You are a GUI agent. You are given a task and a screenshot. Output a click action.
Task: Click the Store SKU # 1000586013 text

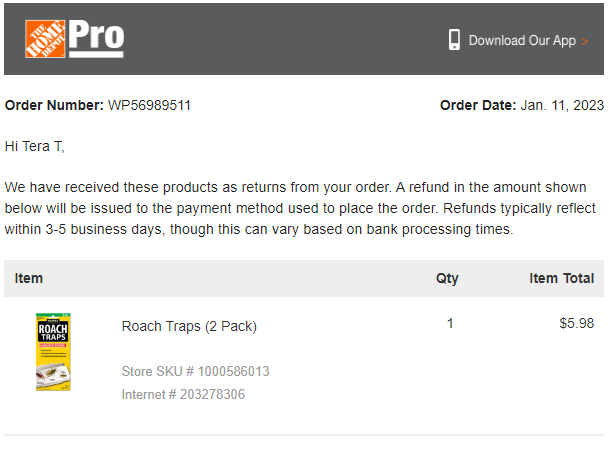[x=195, y=371]
